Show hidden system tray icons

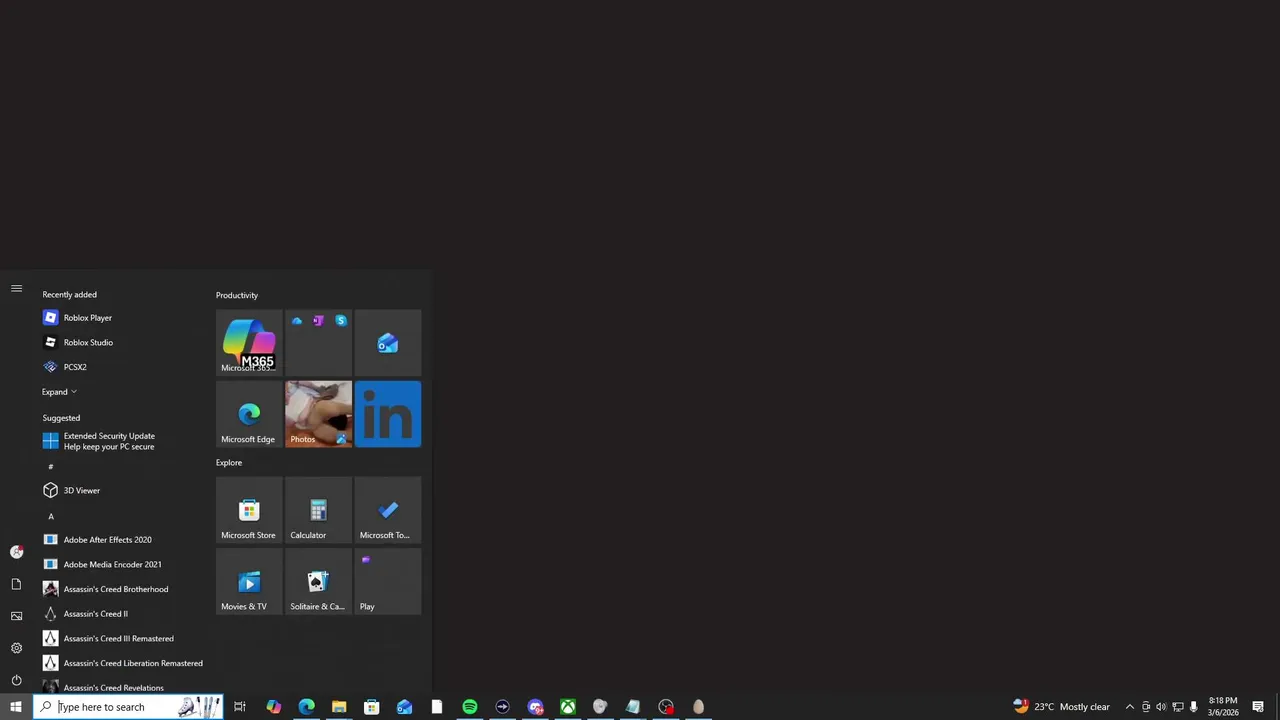(x=1130, y=707)
